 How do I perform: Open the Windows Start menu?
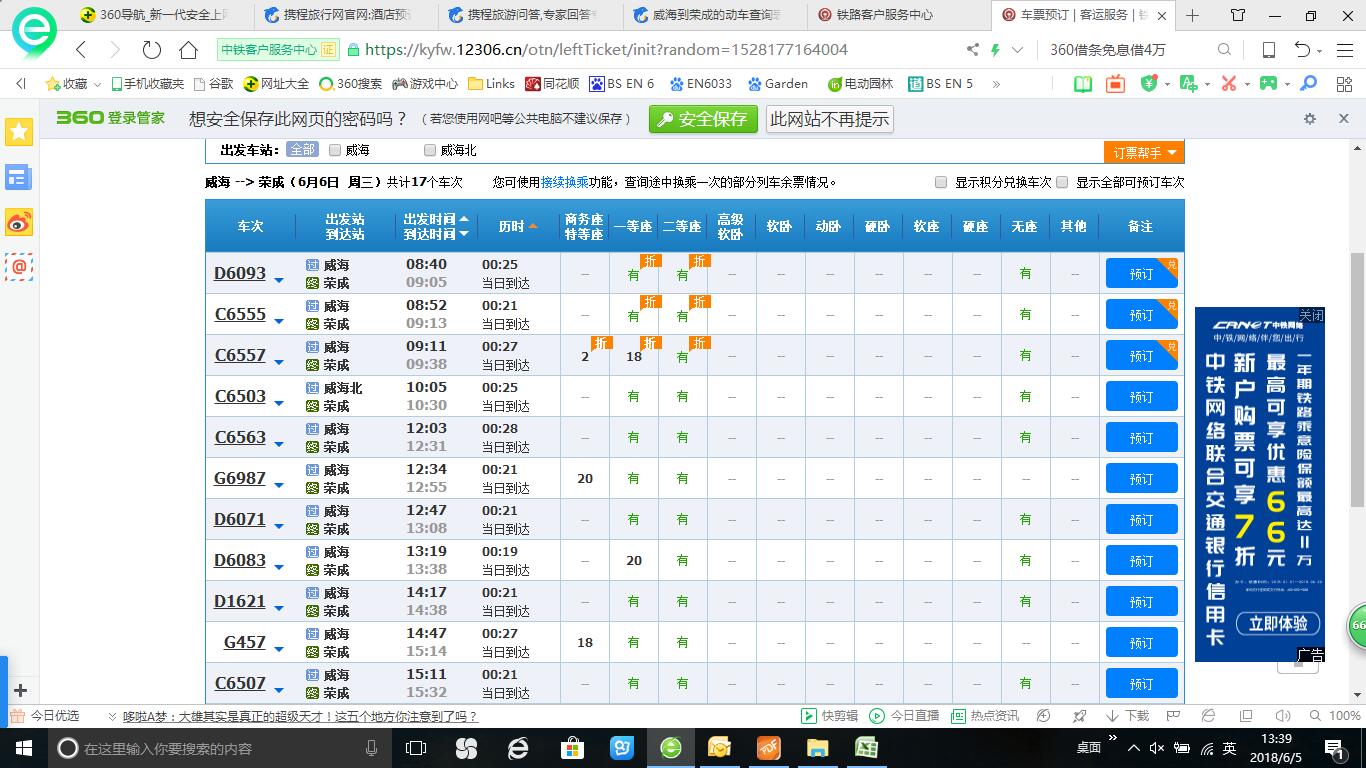tap(22, 748)
